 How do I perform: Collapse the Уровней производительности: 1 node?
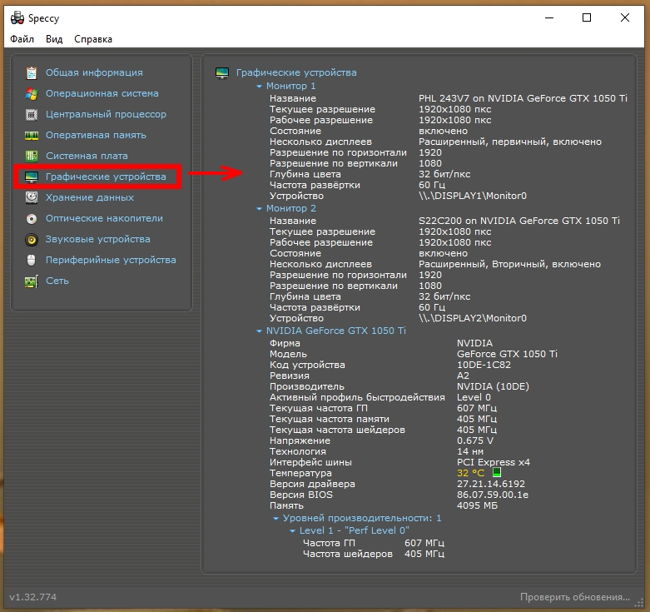pos(276,518)
